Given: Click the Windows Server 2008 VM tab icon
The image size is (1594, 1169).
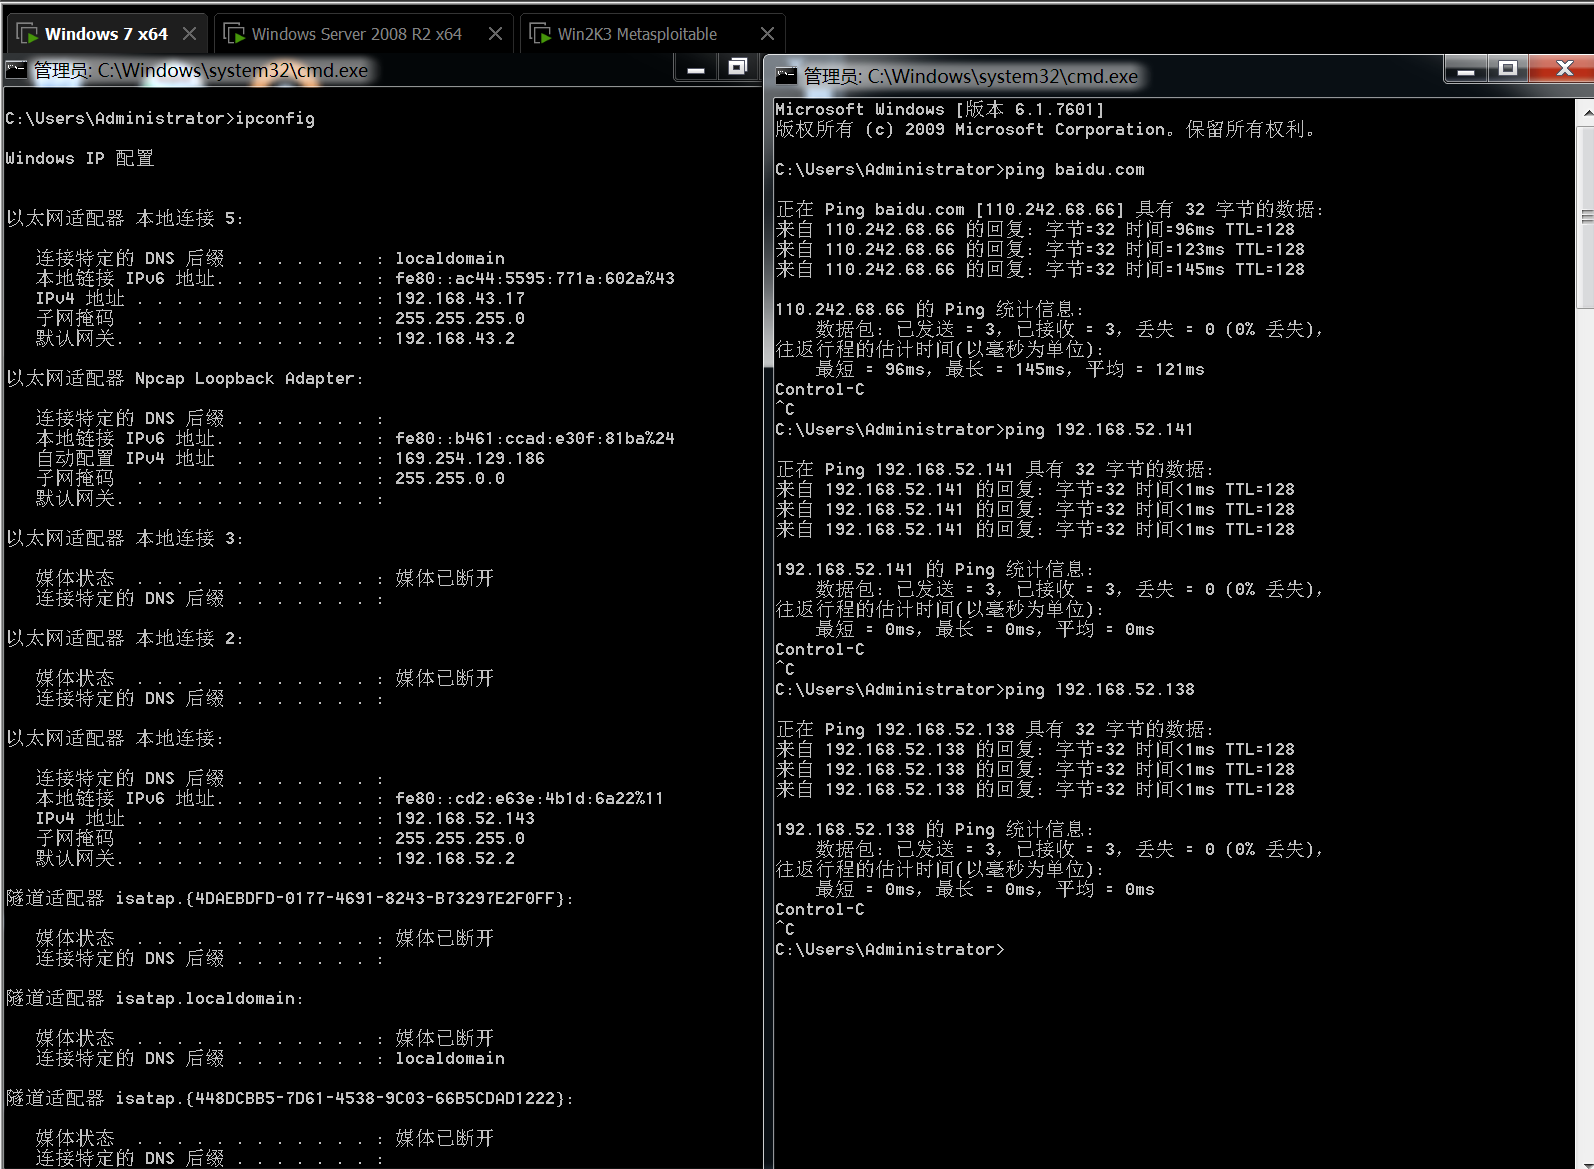Looking at the screenshot, I should click(234, 34).
